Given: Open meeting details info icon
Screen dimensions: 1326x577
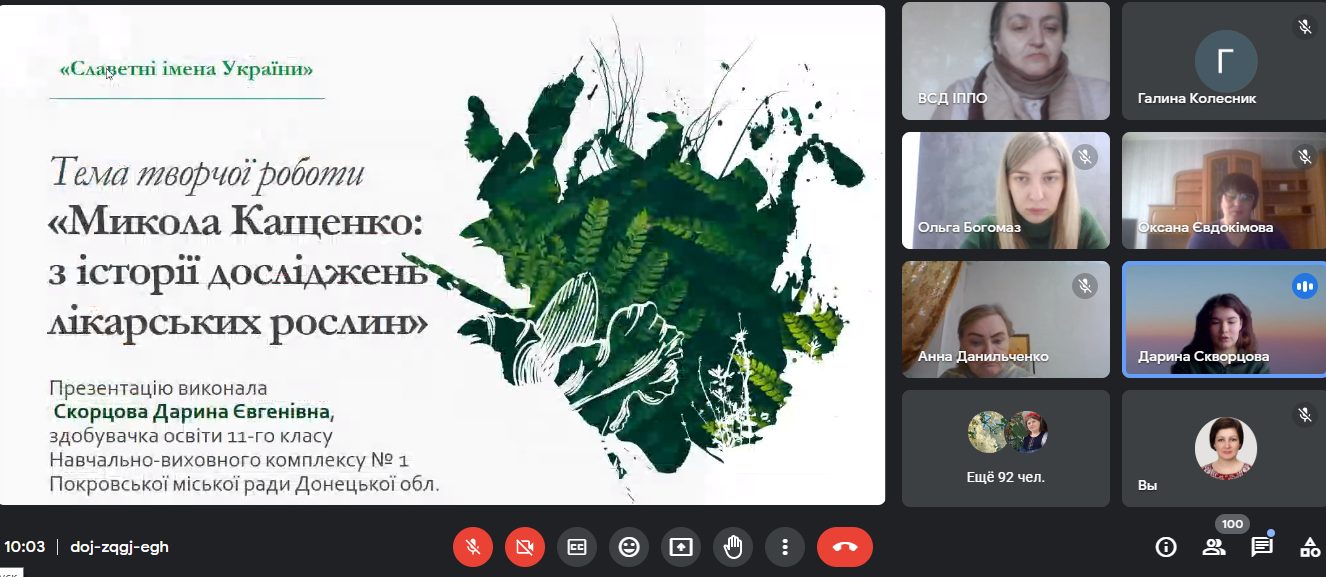Looking at the screenshot, I should click(x=1166, y=547).
